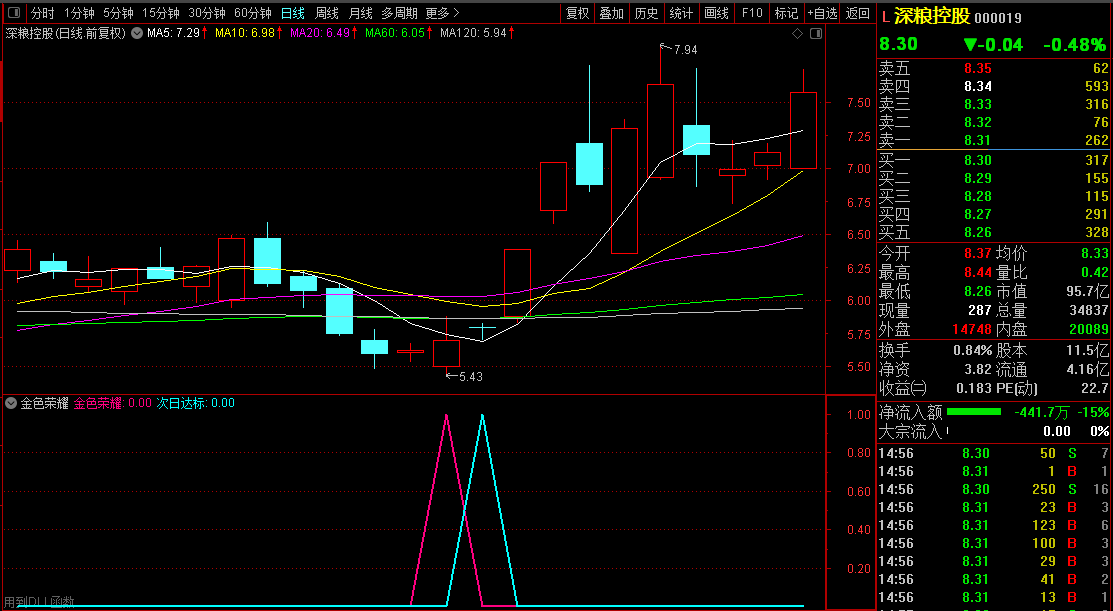
Task: Click the last red candlestick on the chart
Action: pos(804,130)
